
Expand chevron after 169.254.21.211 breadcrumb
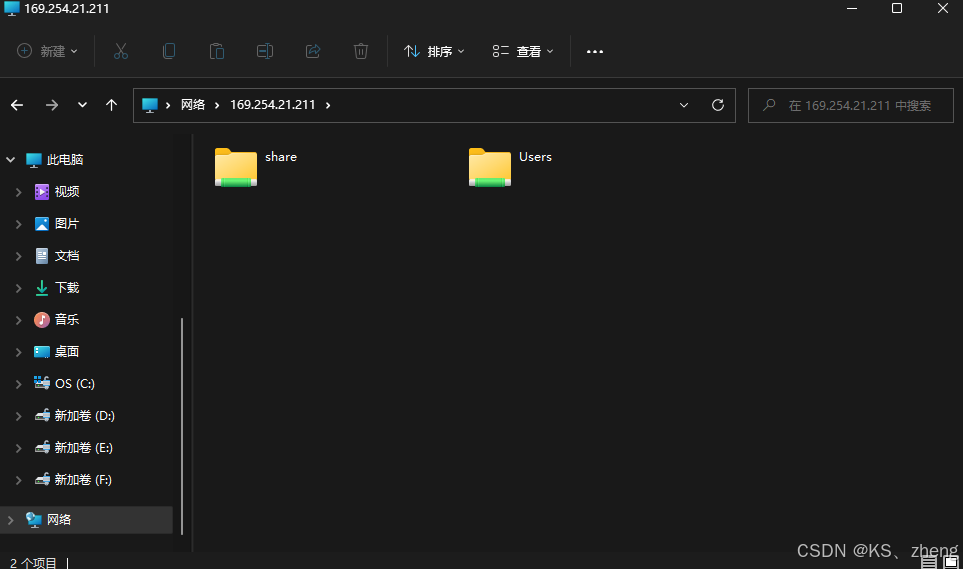[328, 105]
